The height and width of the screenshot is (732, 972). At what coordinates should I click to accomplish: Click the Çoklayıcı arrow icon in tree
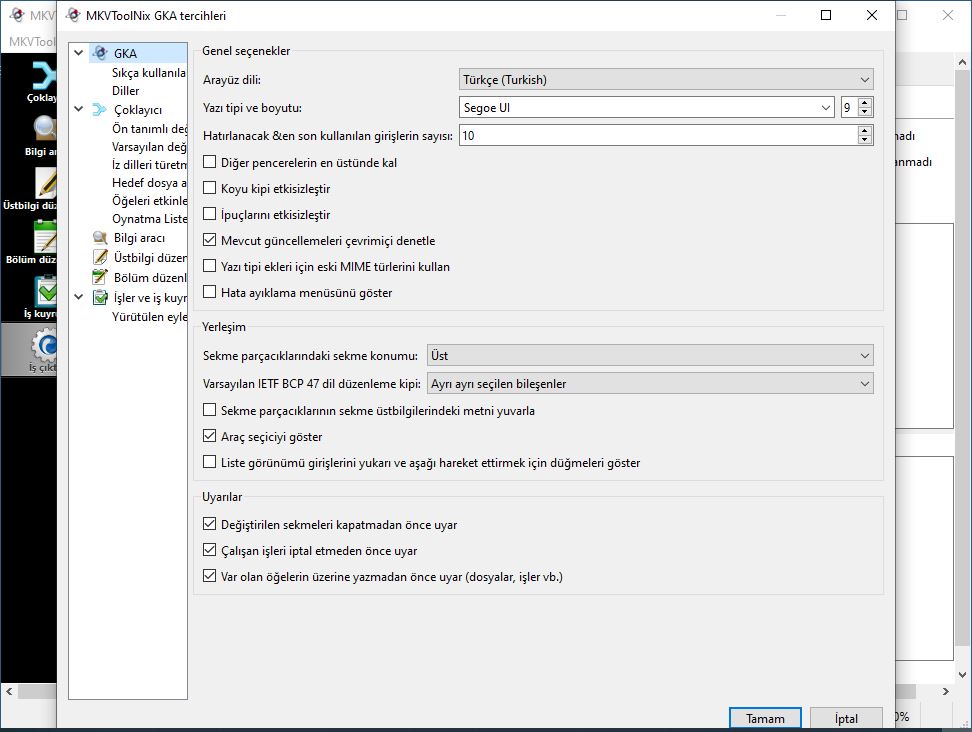(100, 110)
